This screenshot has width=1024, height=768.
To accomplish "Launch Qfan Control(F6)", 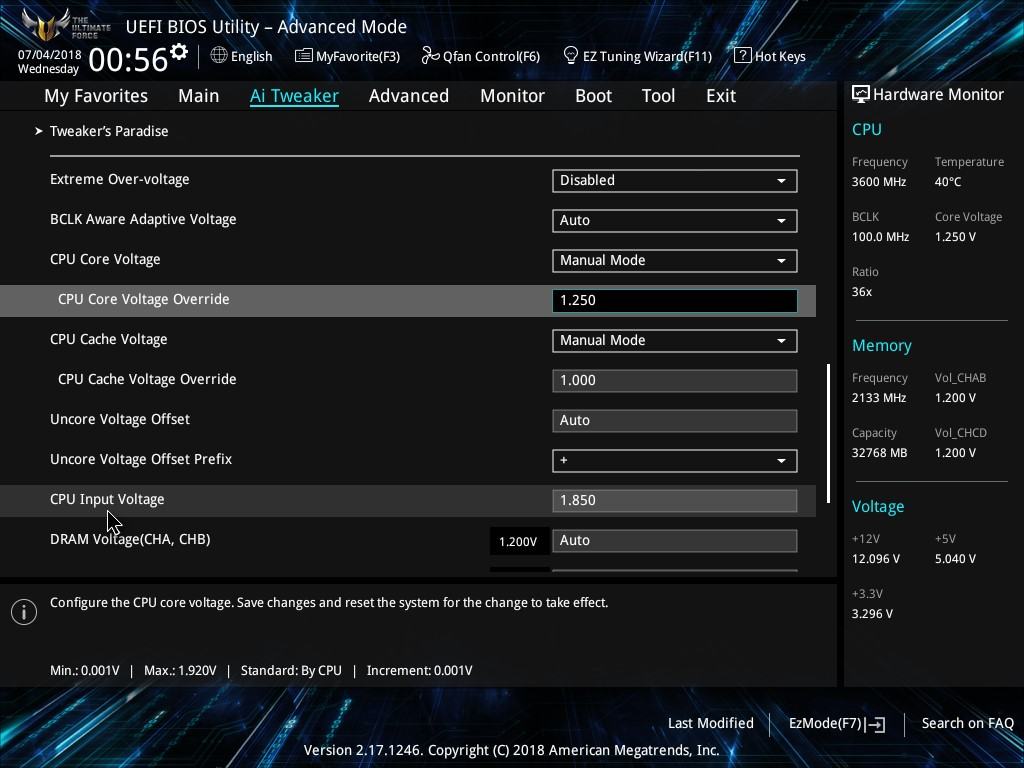I will pyautogui.click(x=481, y=56).
